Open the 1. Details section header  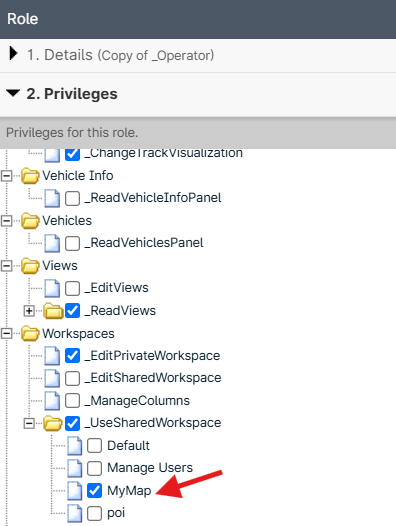[x=198, y=55]
